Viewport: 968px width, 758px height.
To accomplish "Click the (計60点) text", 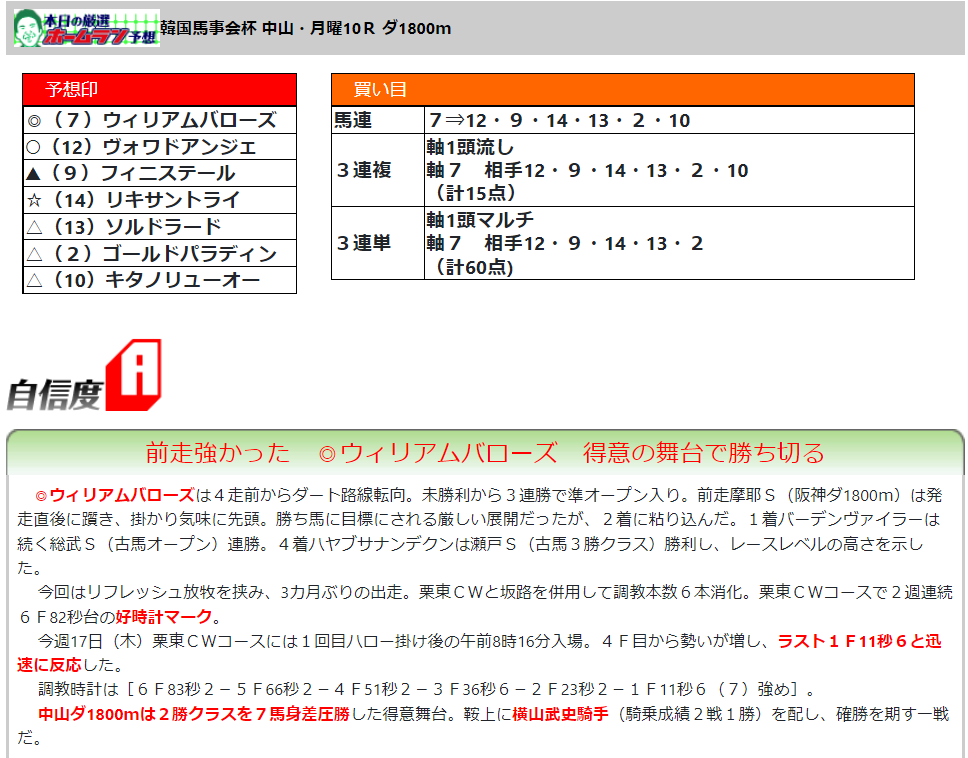I will coord(474,267).
